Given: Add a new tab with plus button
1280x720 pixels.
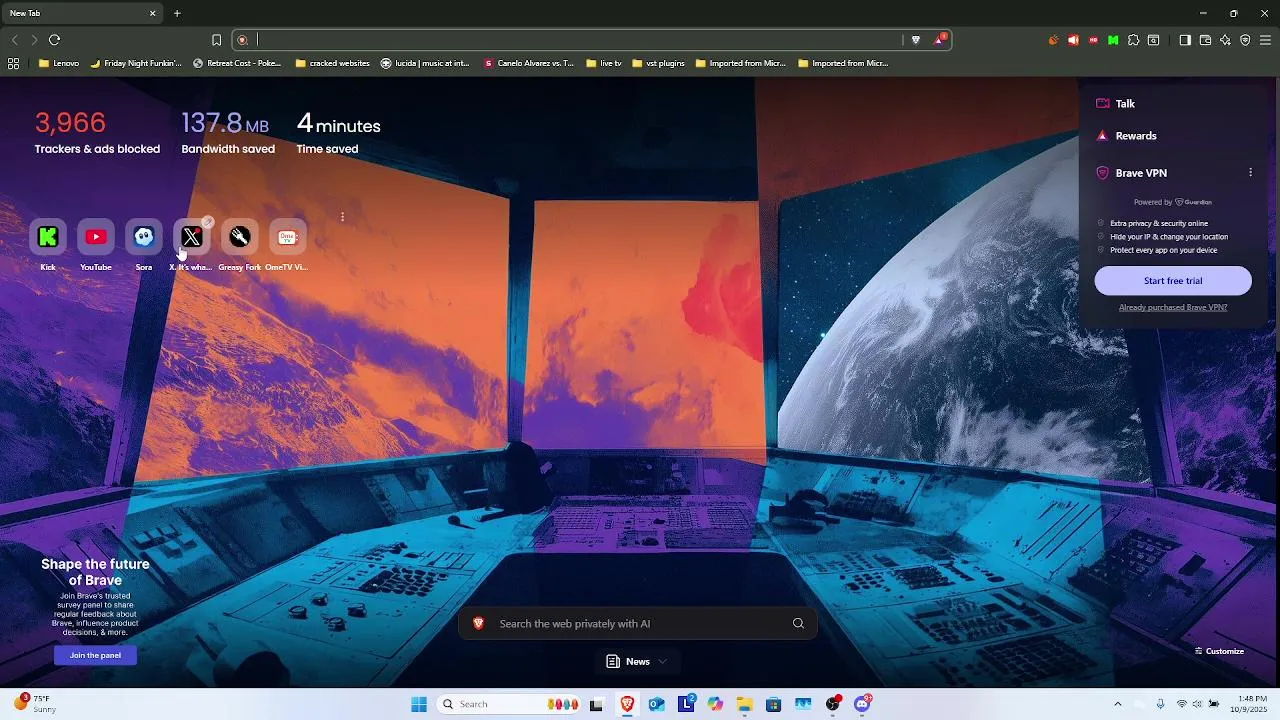Looking at the screenshot, I should (177, 13).
